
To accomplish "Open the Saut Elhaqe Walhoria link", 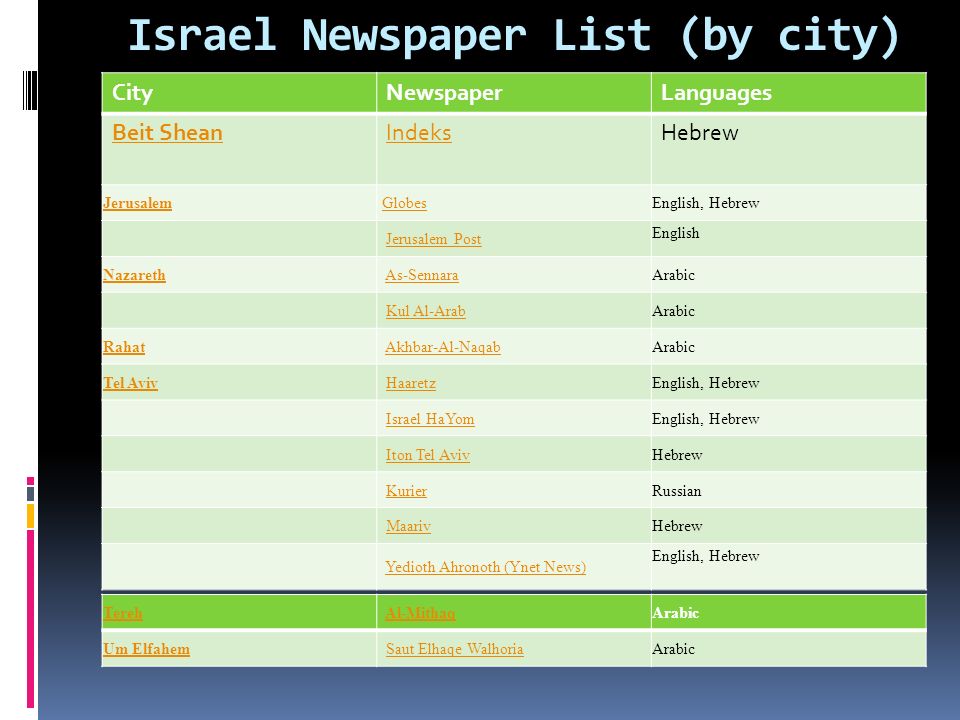I will point(454,649).
